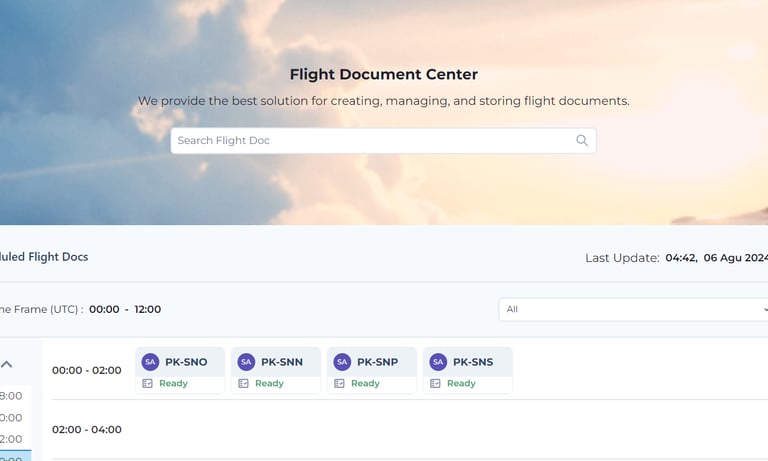Screen dimensions: 768x461
Task: Select the 00:00 - 02:00 time slot label
Action: pos(87,370)
